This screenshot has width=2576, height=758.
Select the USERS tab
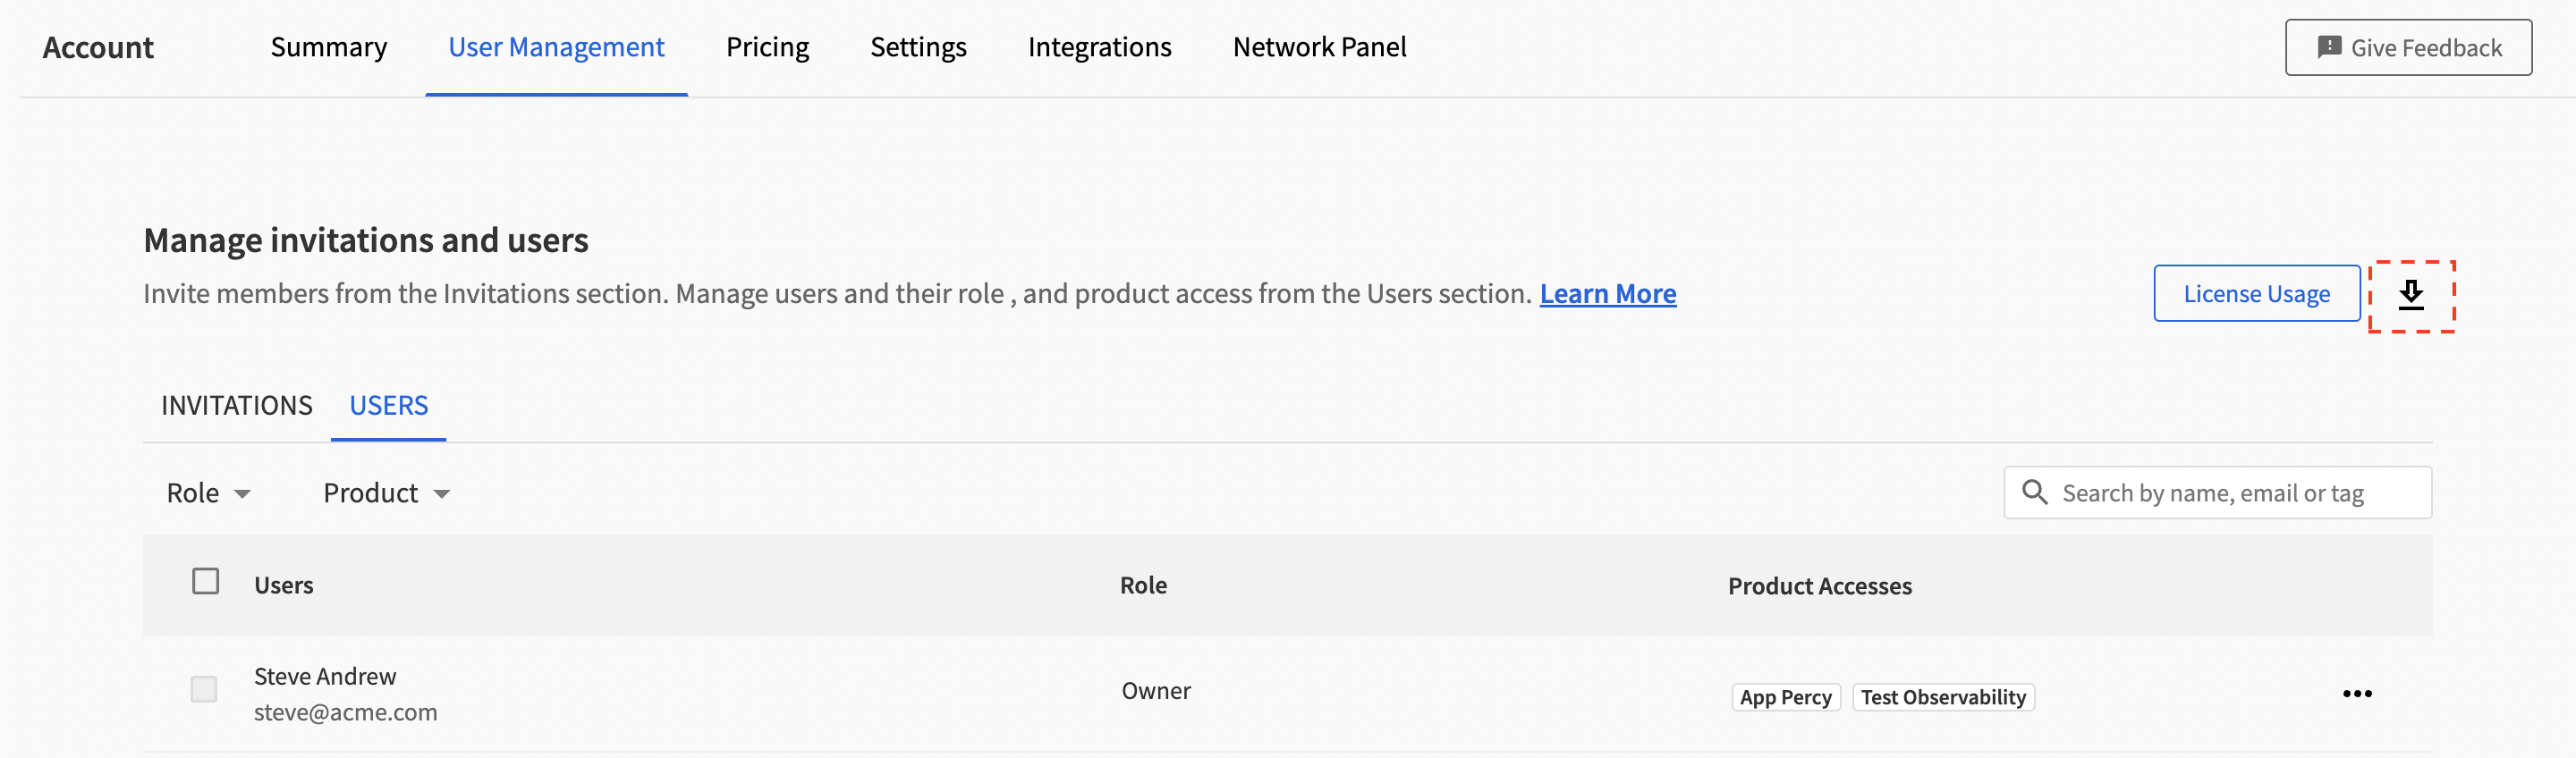(x=388, y=405)
